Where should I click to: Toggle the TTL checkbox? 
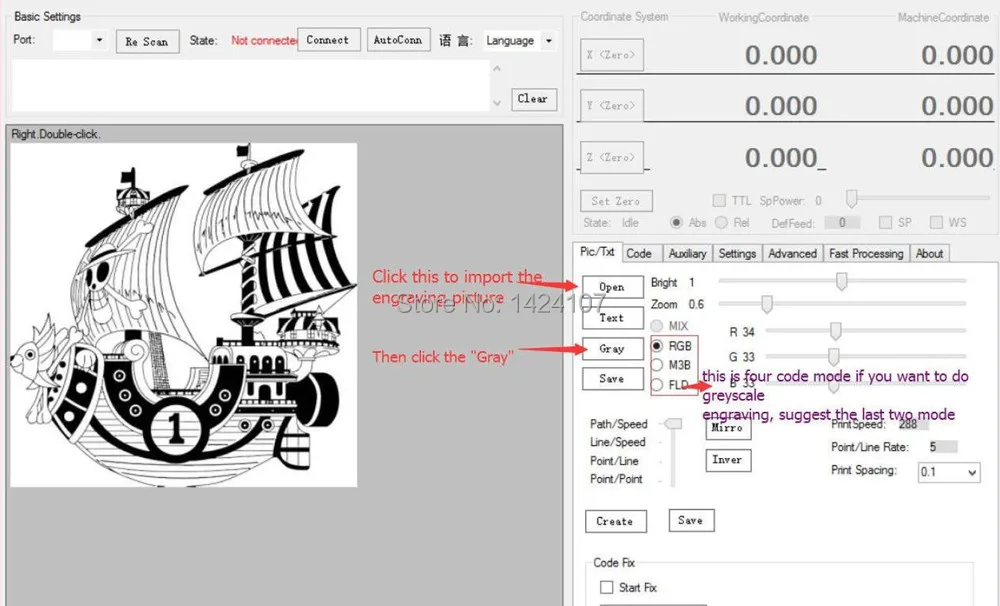(719, 200)
